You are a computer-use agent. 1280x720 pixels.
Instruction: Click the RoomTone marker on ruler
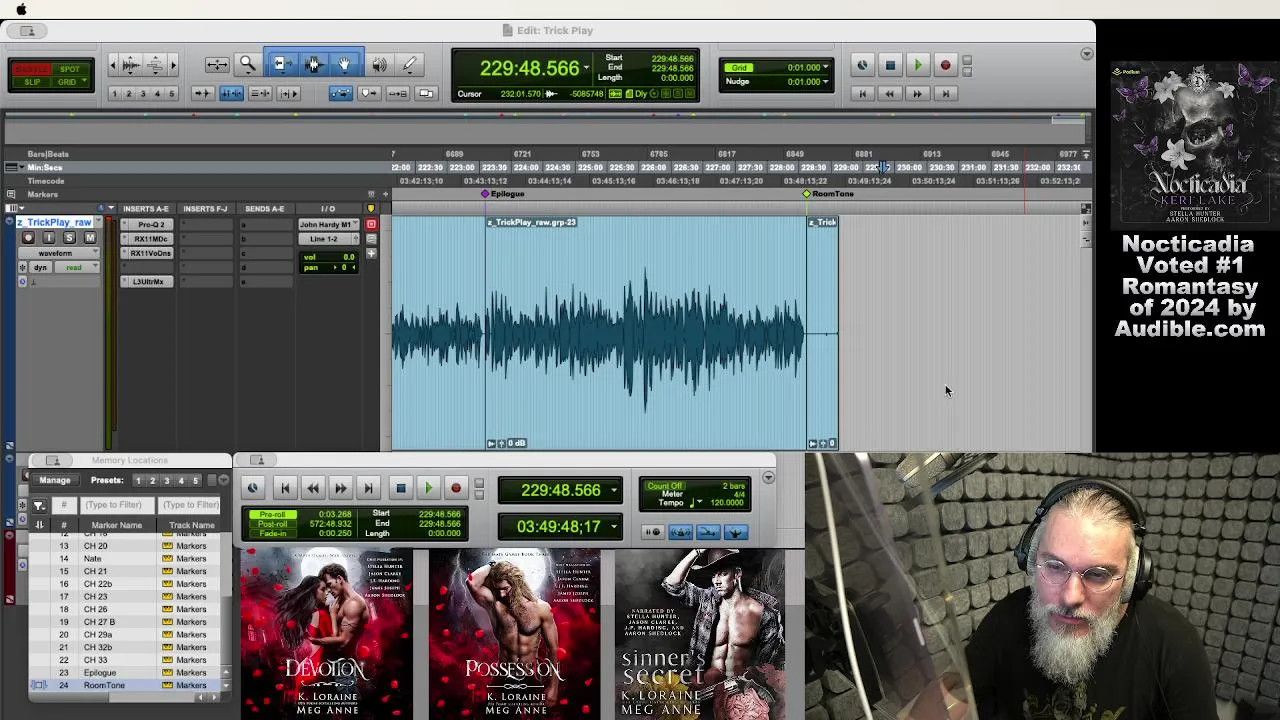coord(829,194)
